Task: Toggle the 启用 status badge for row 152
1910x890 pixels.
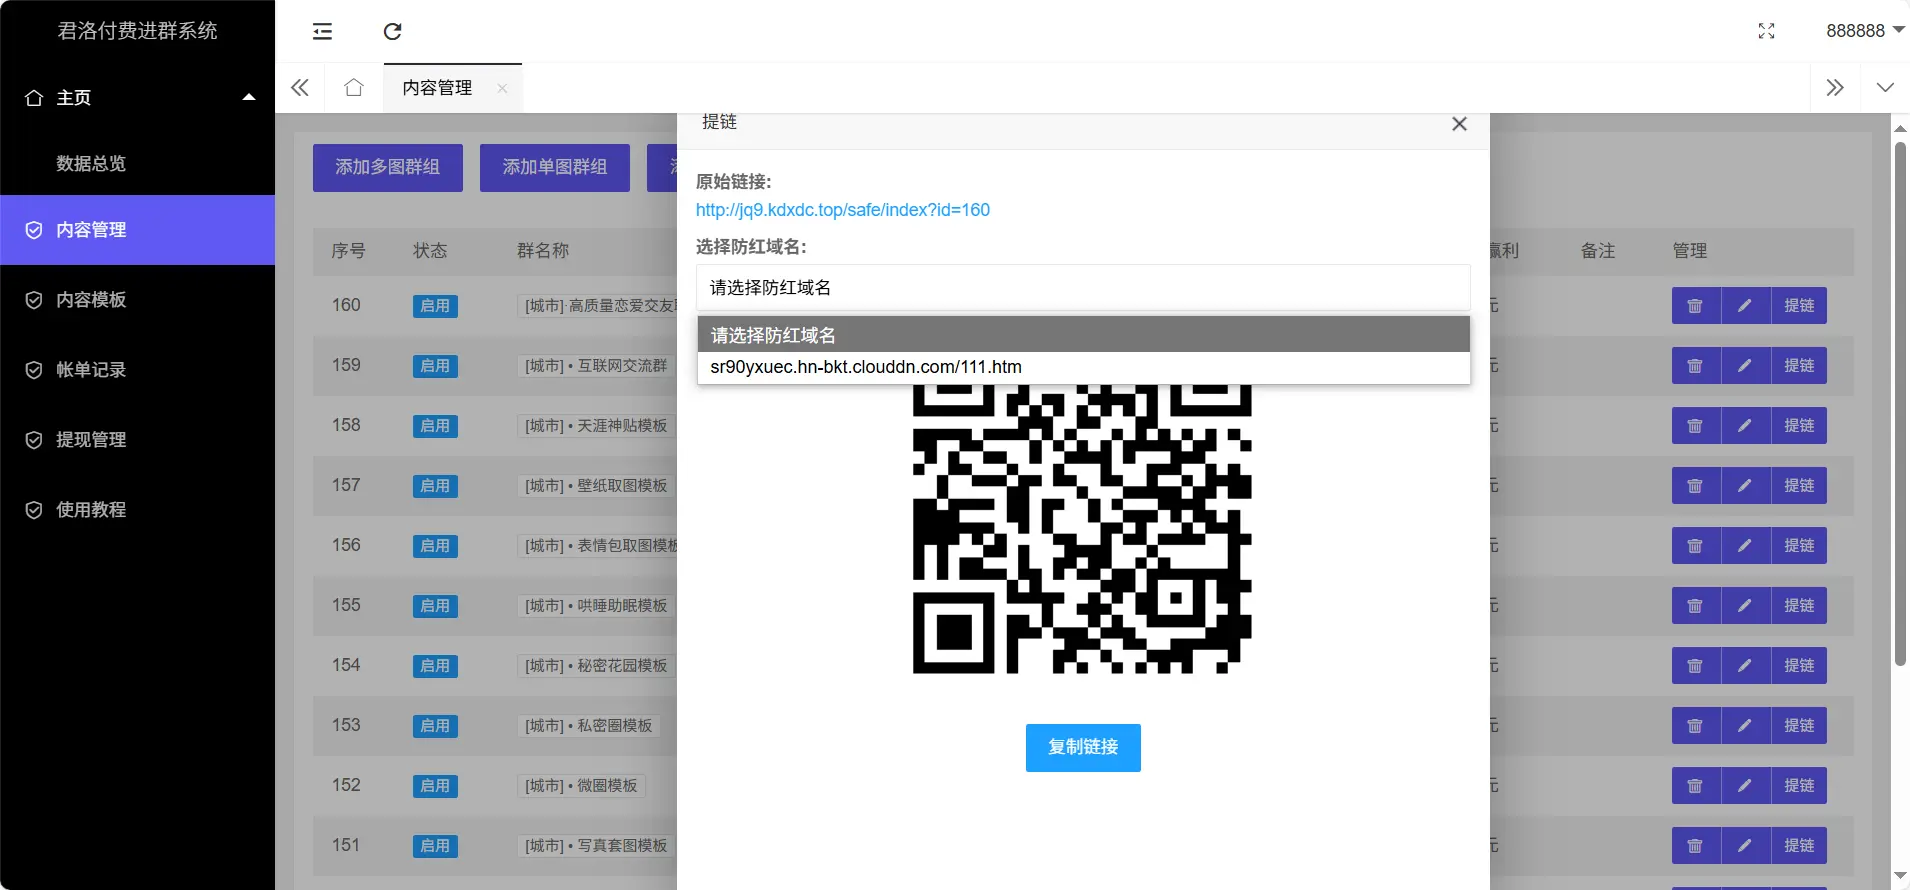Action: (x=435, y=786)
